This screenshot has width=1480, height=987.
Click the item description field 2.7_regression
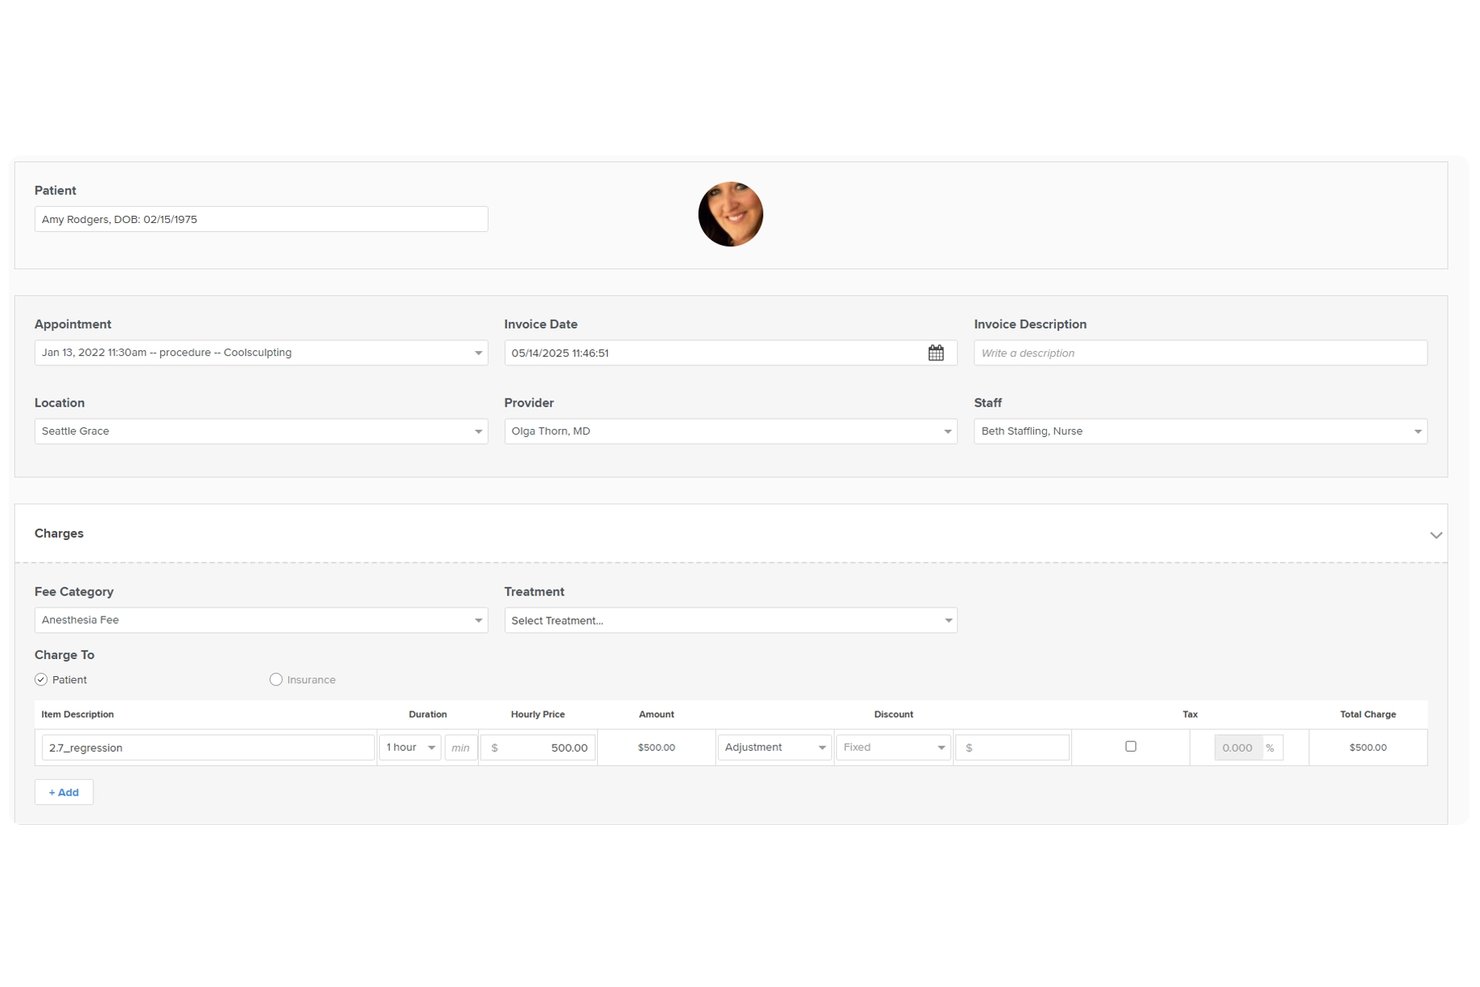tap(208, 747)
